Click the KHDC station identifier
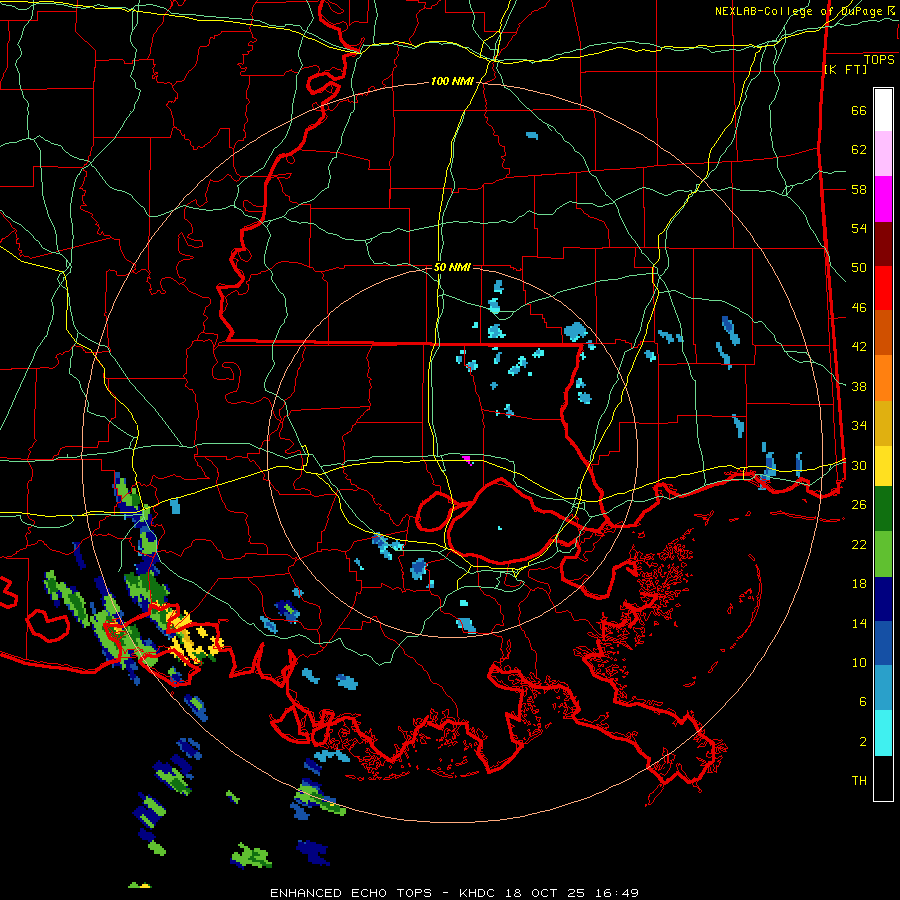The height and width of the screenshot is (900, 900). 479,893
